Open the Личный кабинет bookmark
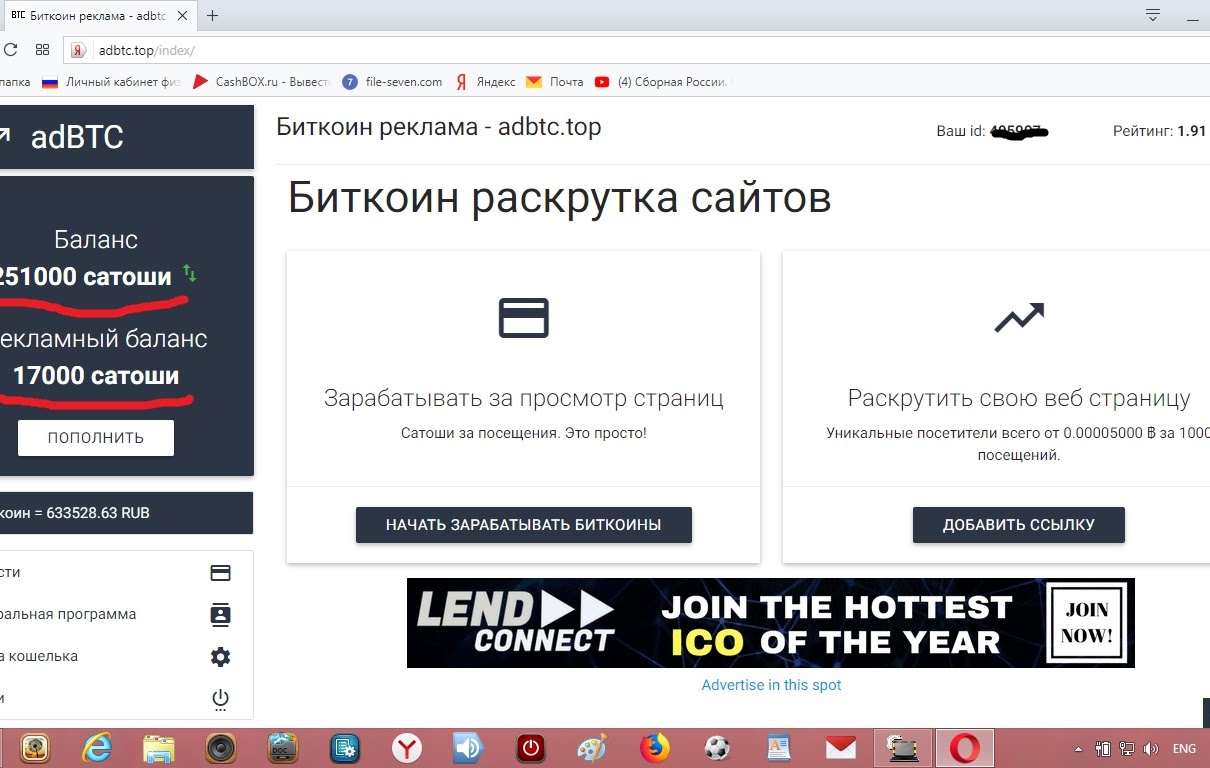This screenshot has width=1210, height=768. click(111, 82)
